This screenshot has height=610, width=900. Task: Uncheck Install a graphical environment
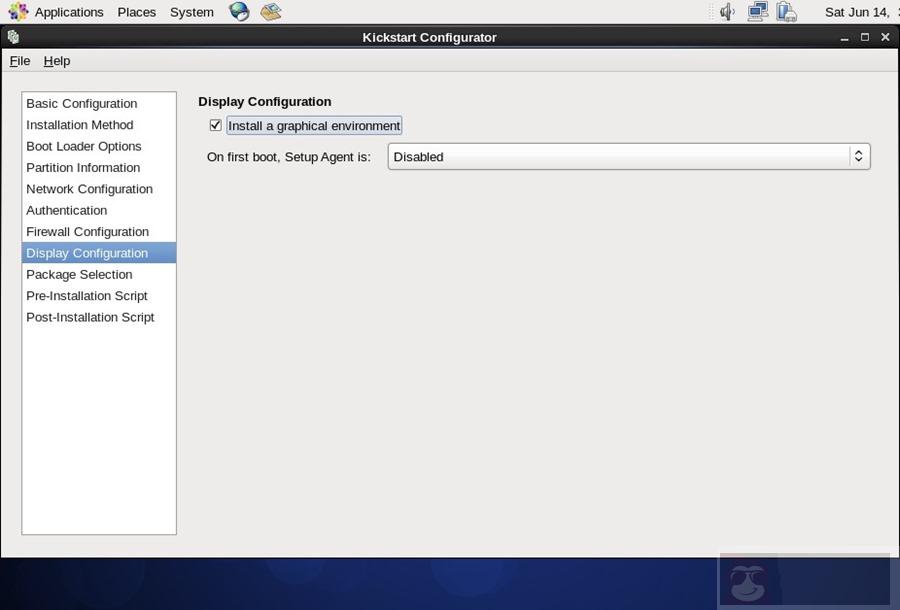tap(215, 125)
